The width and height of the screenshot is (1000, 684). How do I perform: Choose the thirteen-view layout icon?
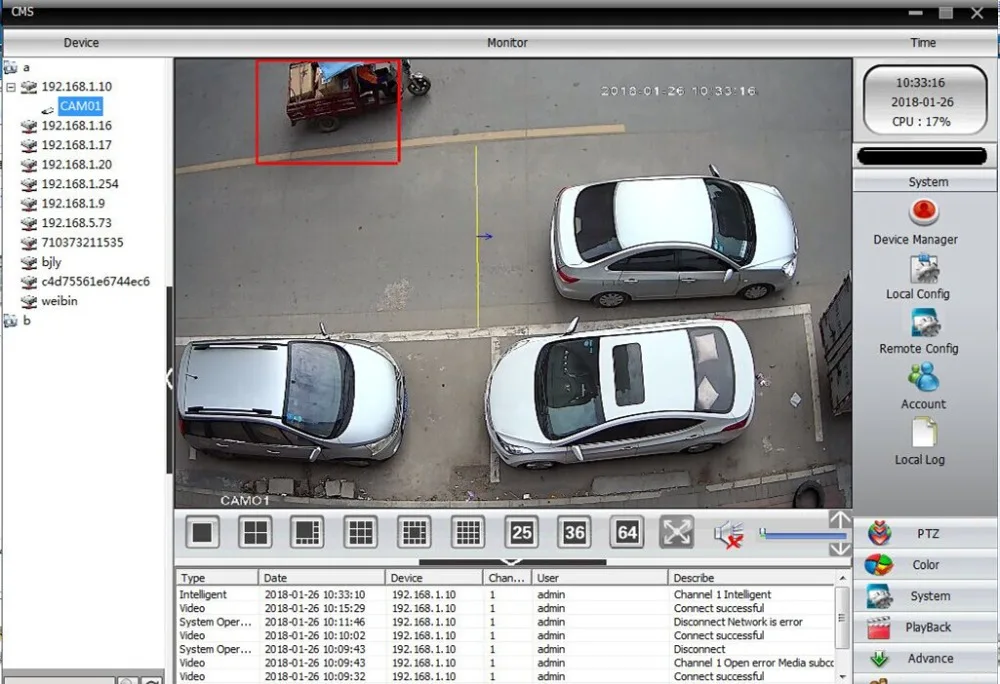(x=415, y=532)
